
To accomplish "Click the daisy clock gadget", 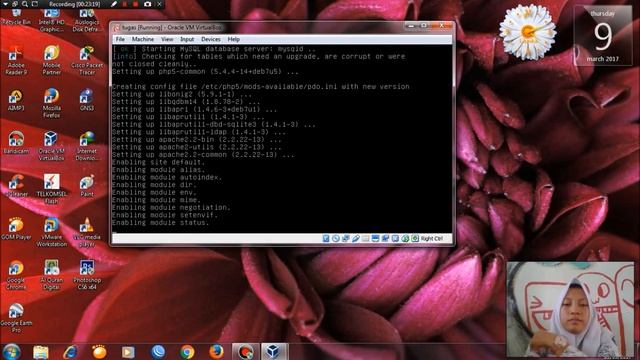I will (x=527, y=32).
